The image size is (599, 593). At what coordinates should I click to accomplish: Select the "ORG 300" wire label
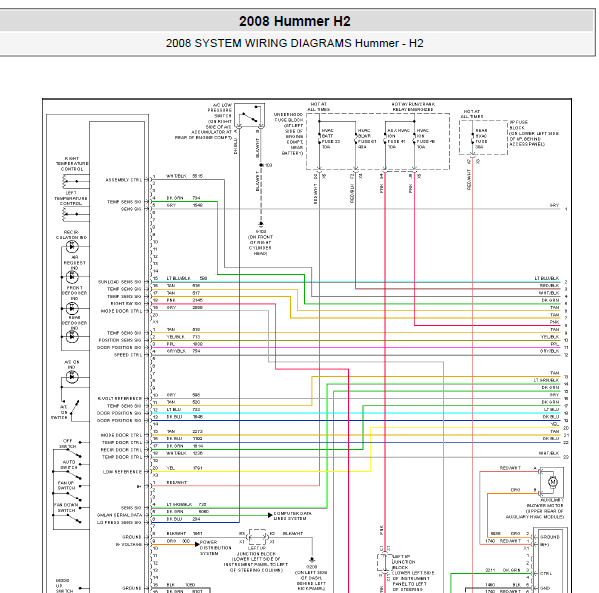pyautogui.click(x=178, y=541)
